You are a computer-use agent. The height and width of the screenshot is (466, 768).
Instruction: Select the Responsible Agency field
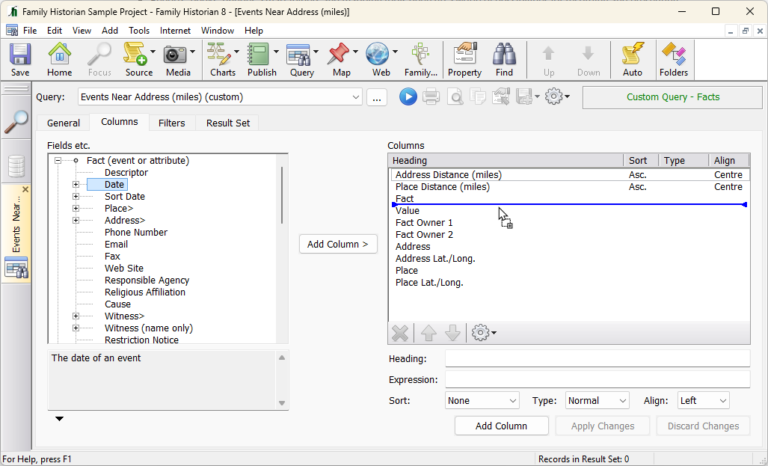point(146,280)
